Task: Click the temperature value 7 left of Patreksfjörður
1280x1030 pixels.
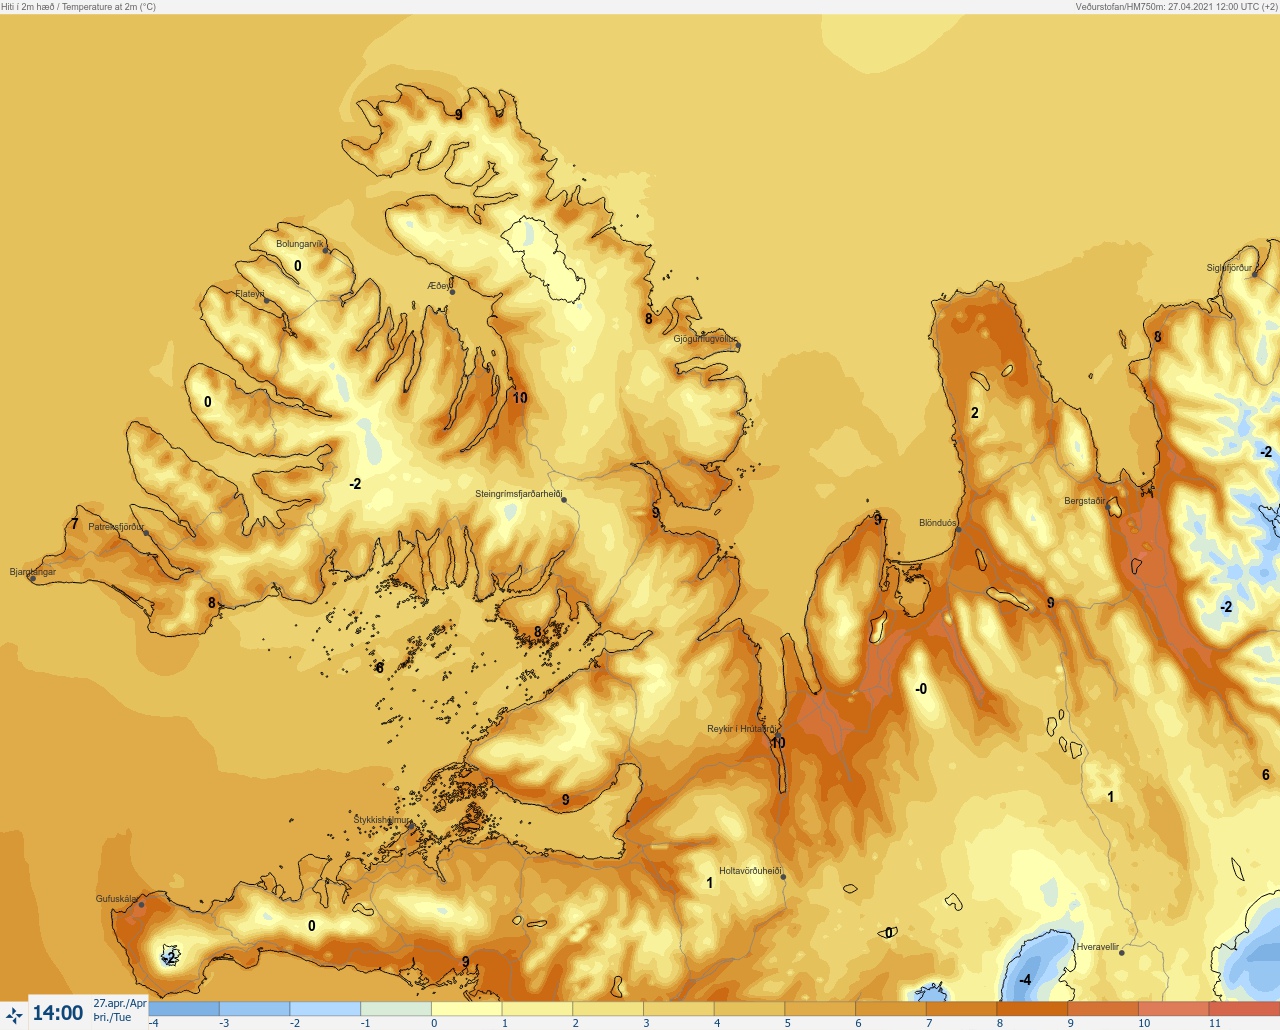Action: (x=74, y=524)
